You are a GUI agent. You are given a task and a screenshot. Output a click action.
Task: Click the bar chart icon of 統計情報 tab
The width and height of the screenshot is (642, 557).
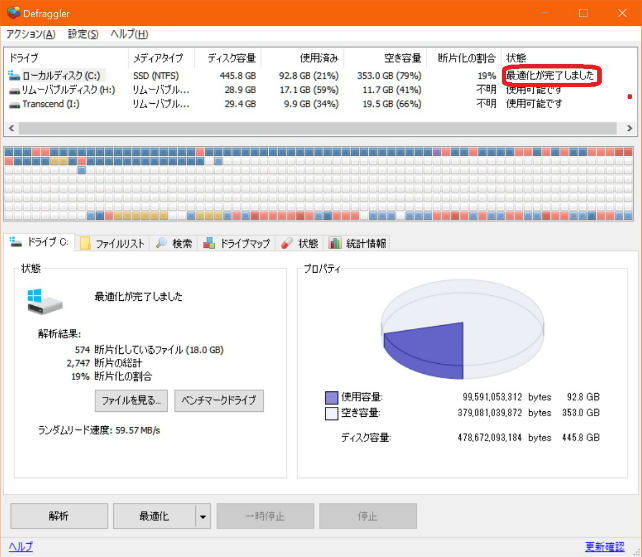pyautogui.click(x=335, y=243)
